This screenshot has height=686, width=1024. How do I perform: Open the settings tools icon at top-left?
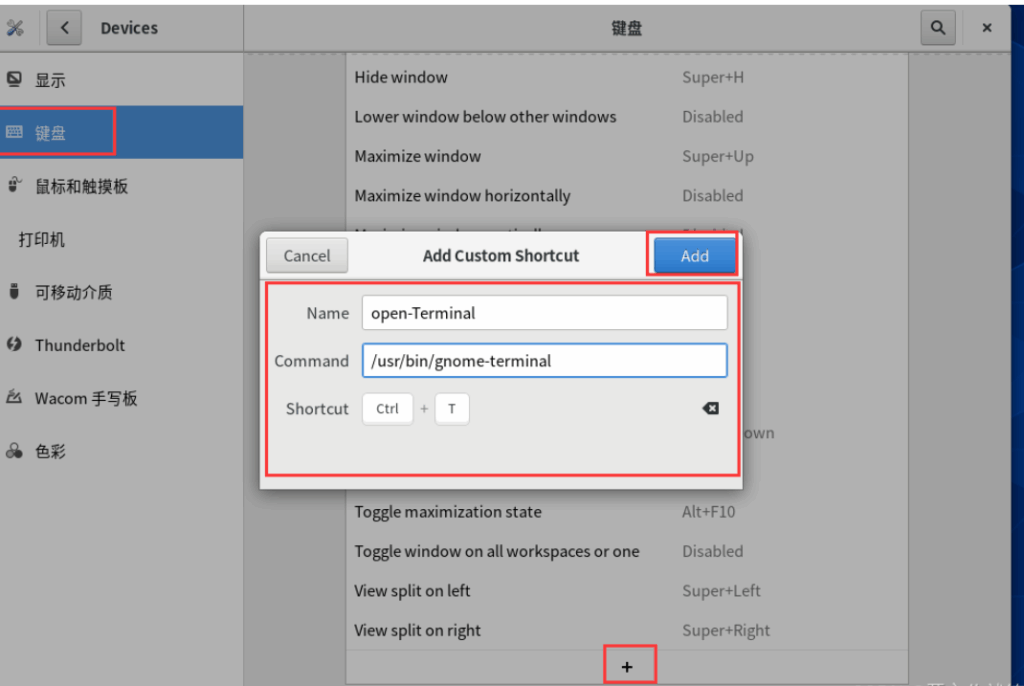click(x=15, y=28)
